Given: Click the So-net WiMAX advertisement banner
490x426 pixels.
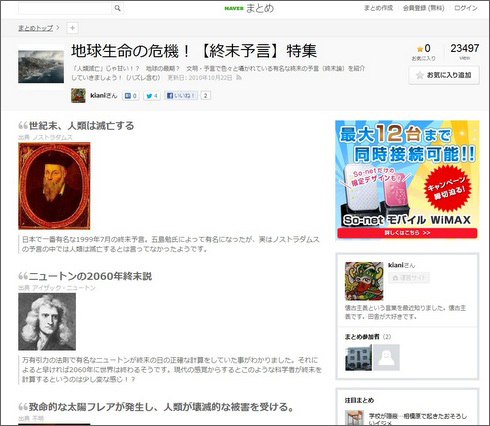Looking at the screenshot, I should tap(407, 179).
